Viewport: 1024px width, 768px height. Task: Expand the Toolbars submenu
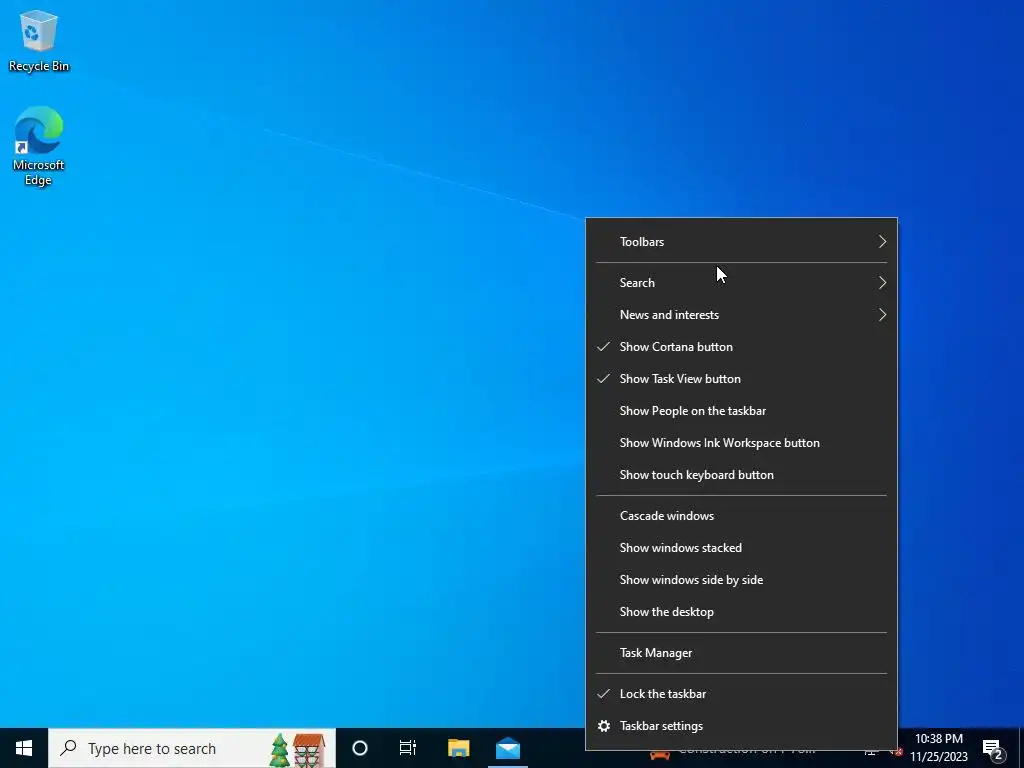741,242
